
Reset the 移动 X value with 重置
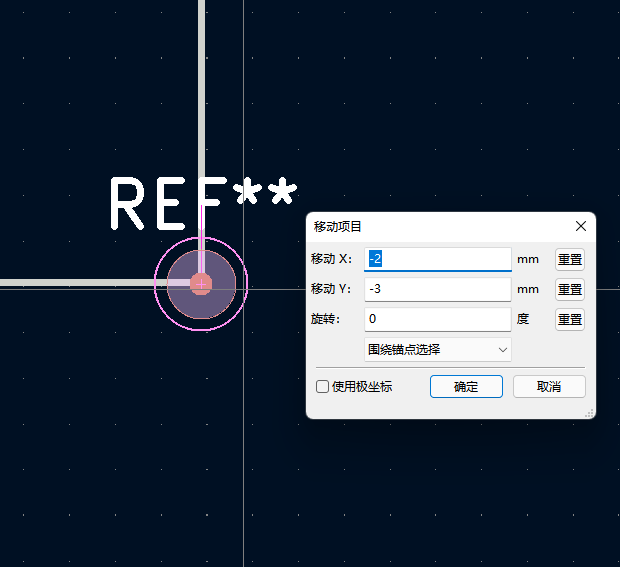[570, 259]
